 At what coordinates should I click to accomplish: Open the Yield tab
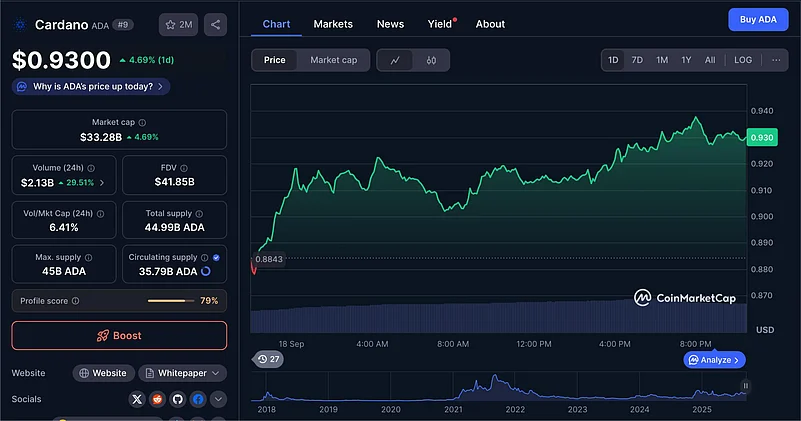point(440,24)
